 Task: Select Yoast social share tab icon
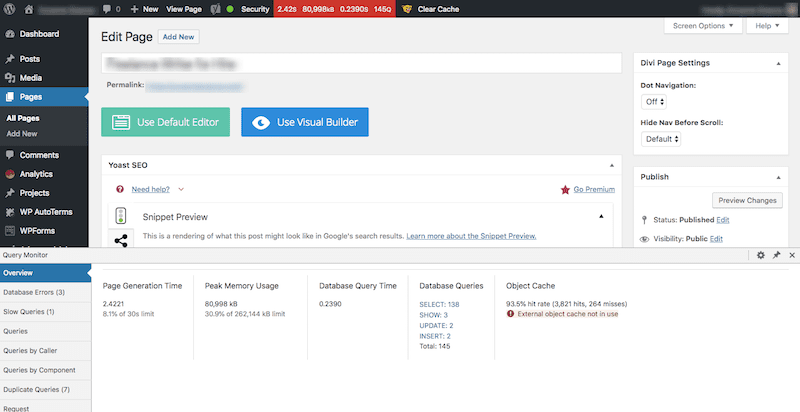tap(121, 241)
